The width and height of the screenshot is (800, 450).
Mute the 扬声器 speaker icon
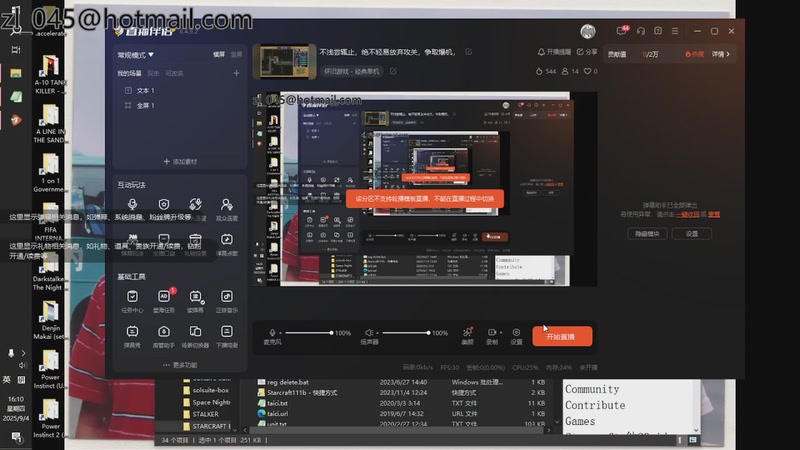[x=368, y=333]
